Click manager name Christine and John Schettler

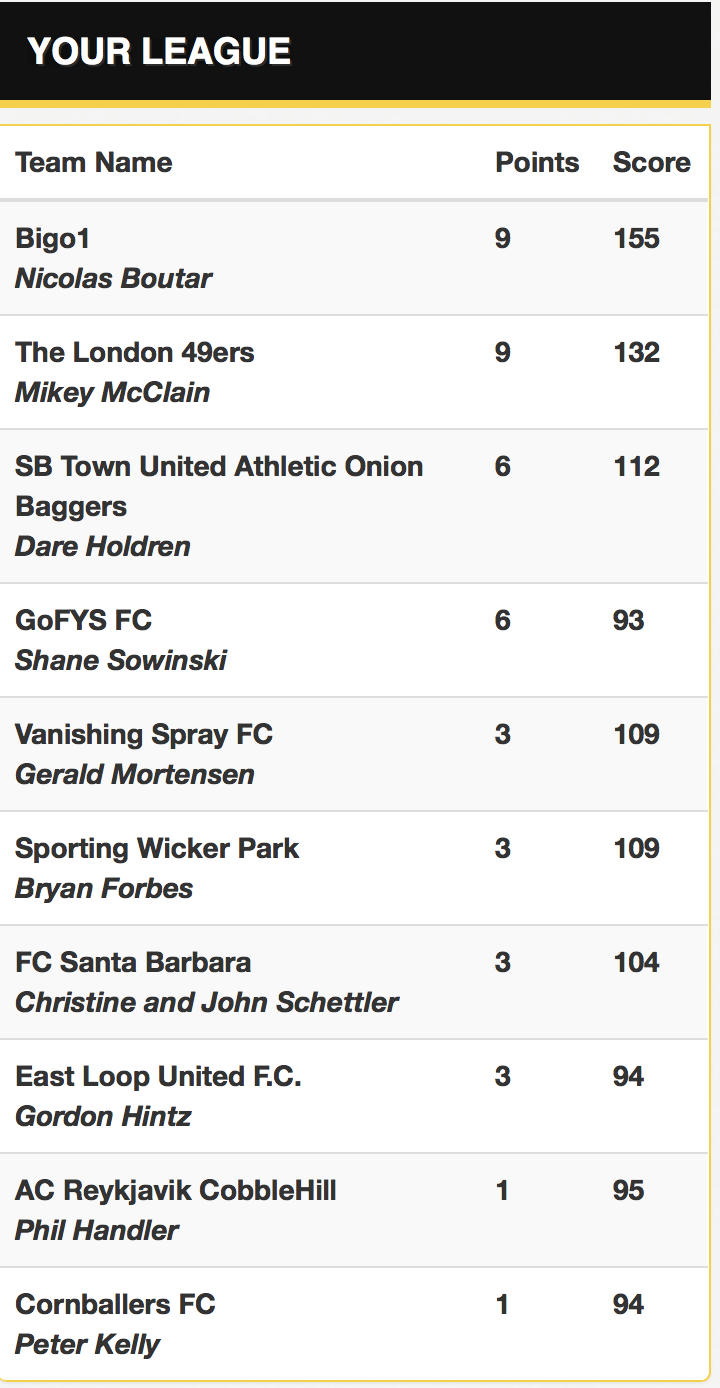point(207,1003)
